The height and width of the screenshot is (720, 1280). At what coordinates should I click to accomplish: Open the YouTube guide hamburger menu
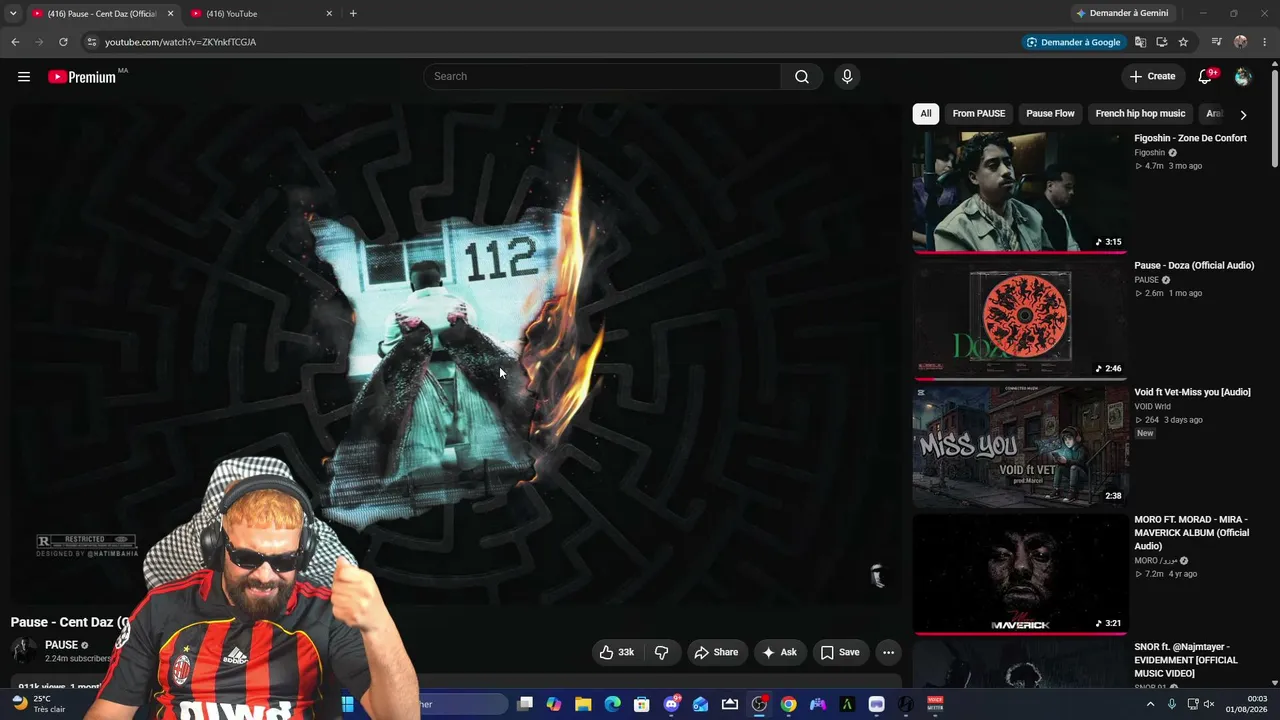24,77
